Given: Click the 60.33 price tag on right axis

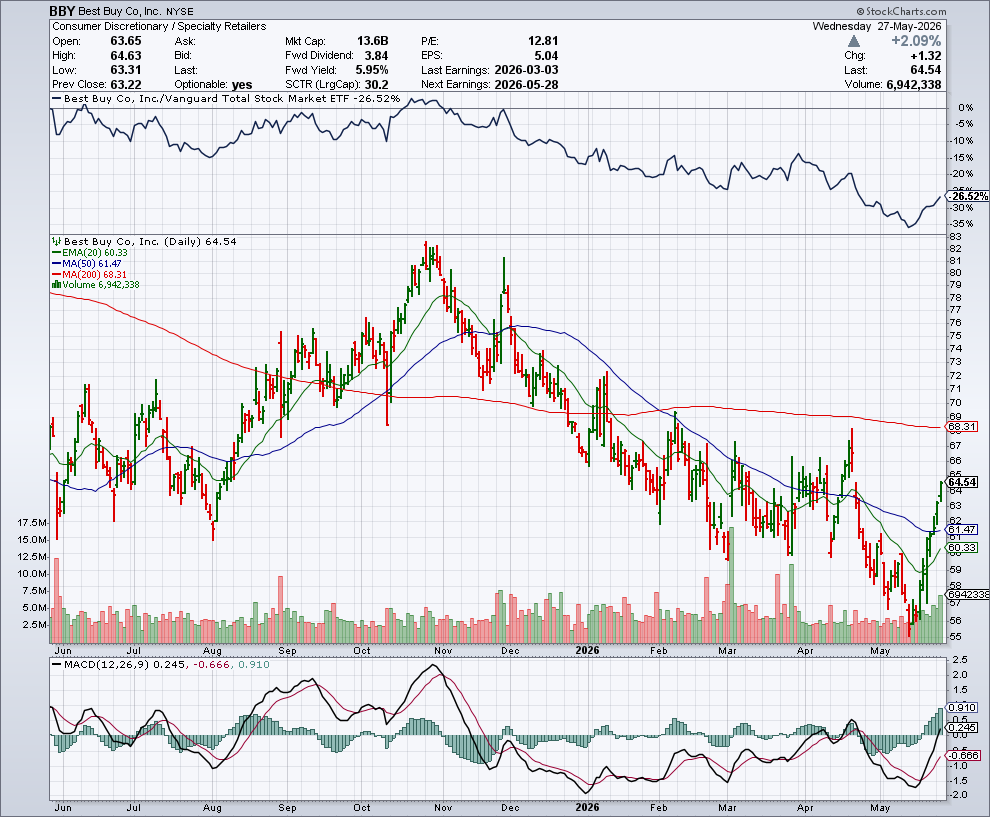Looking at the screenshot, I should [x=962, y=547].
